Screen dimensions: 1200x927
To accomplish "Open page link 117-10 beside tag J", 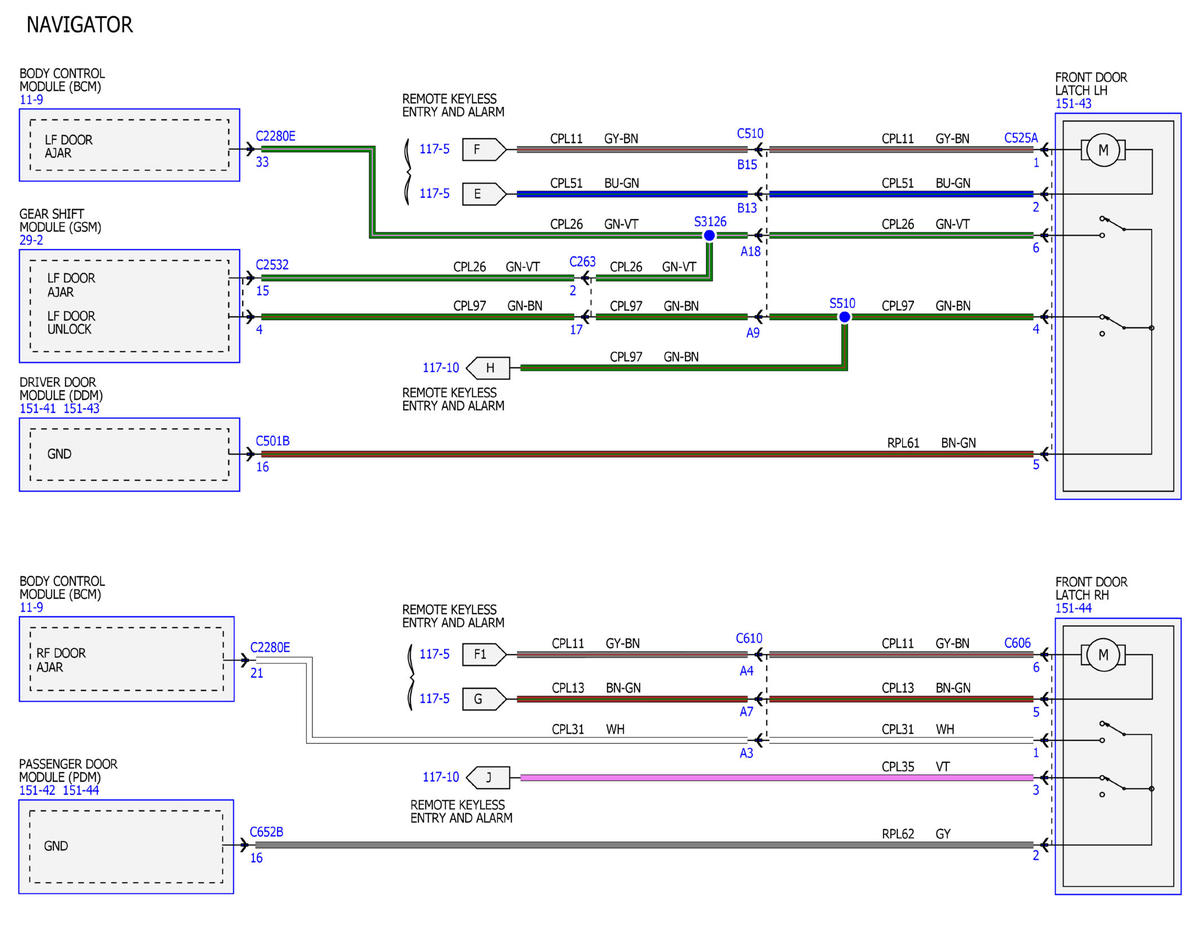I will (x=441, y=777).
